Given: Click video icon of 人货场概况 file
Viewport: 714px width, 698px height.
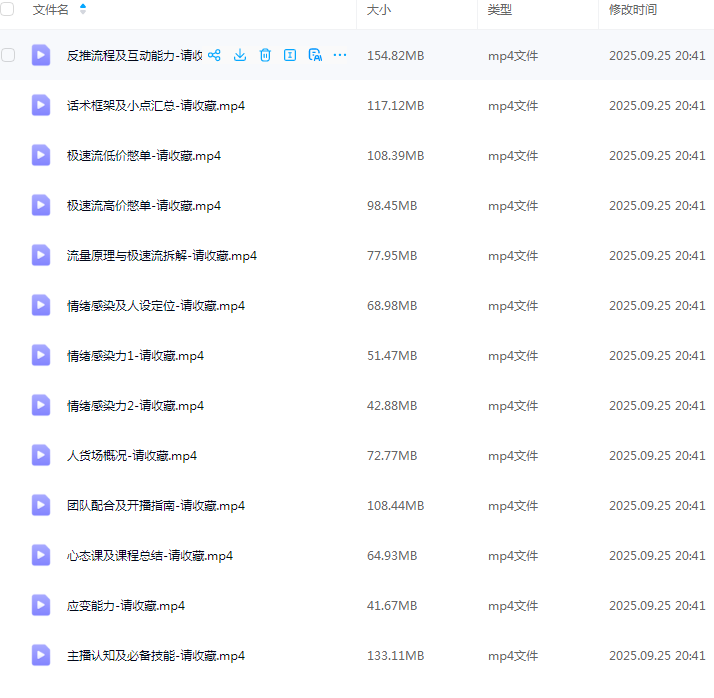Looking at the screenshot, I should pos(41,455).
